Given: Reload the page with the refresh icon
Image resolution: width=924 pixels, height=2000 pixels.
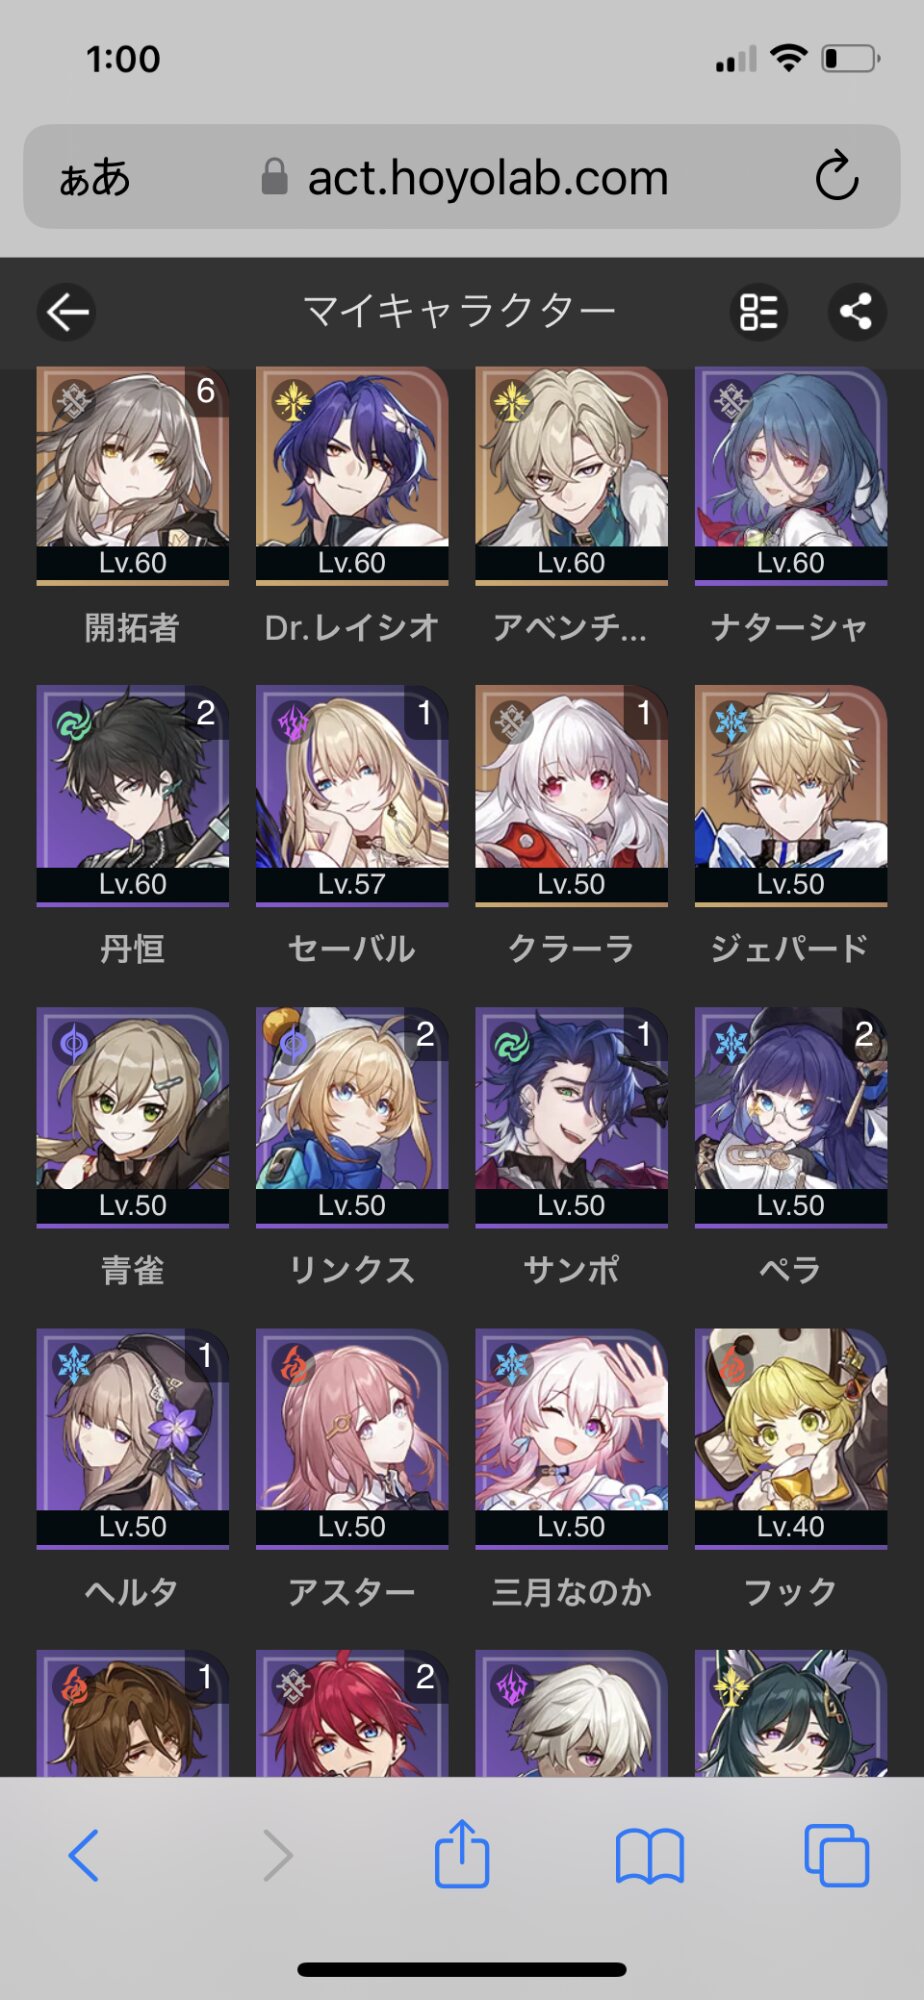Looking at the screenshot, I should [x=837, y=177].
